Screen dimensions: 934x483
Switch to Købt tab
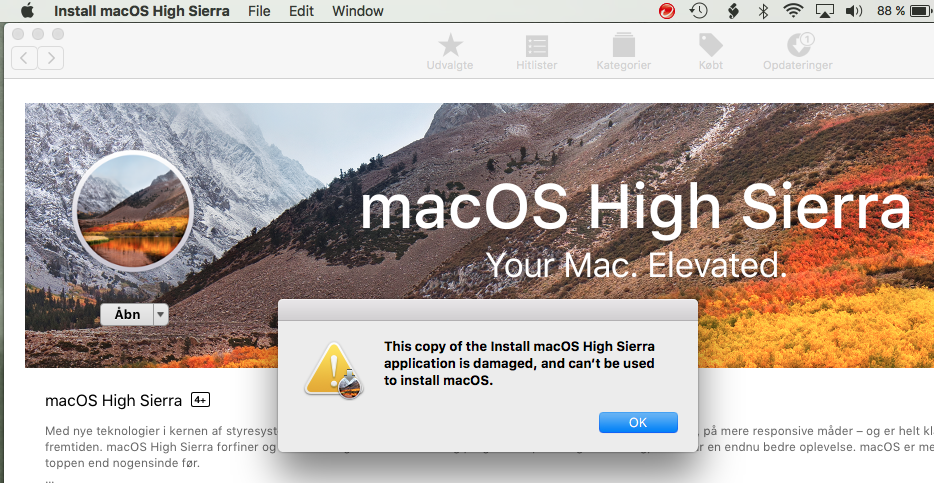click(711, 52)
